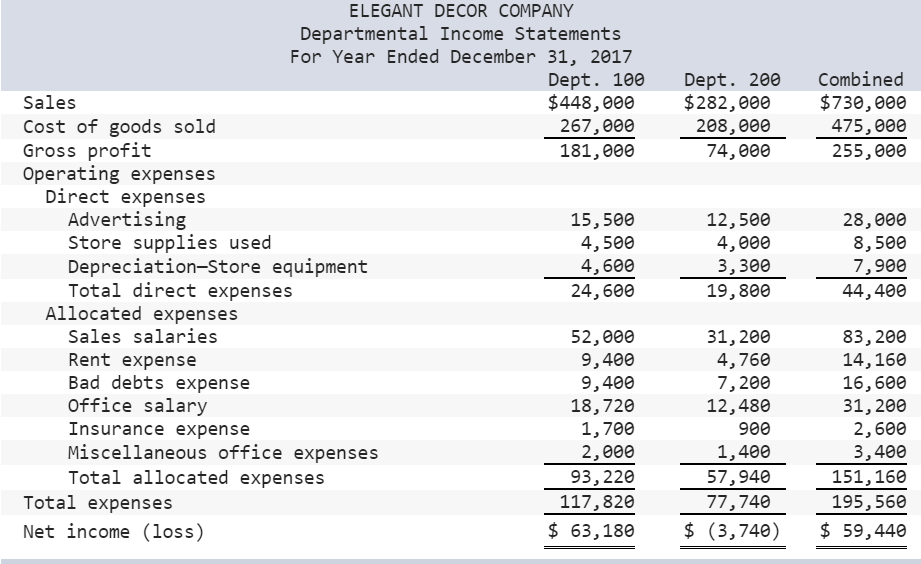Image resolution: width=921 pixels, height=564 pixels.
Task: Click the 14,160 rent value
Action: [875, 360]
